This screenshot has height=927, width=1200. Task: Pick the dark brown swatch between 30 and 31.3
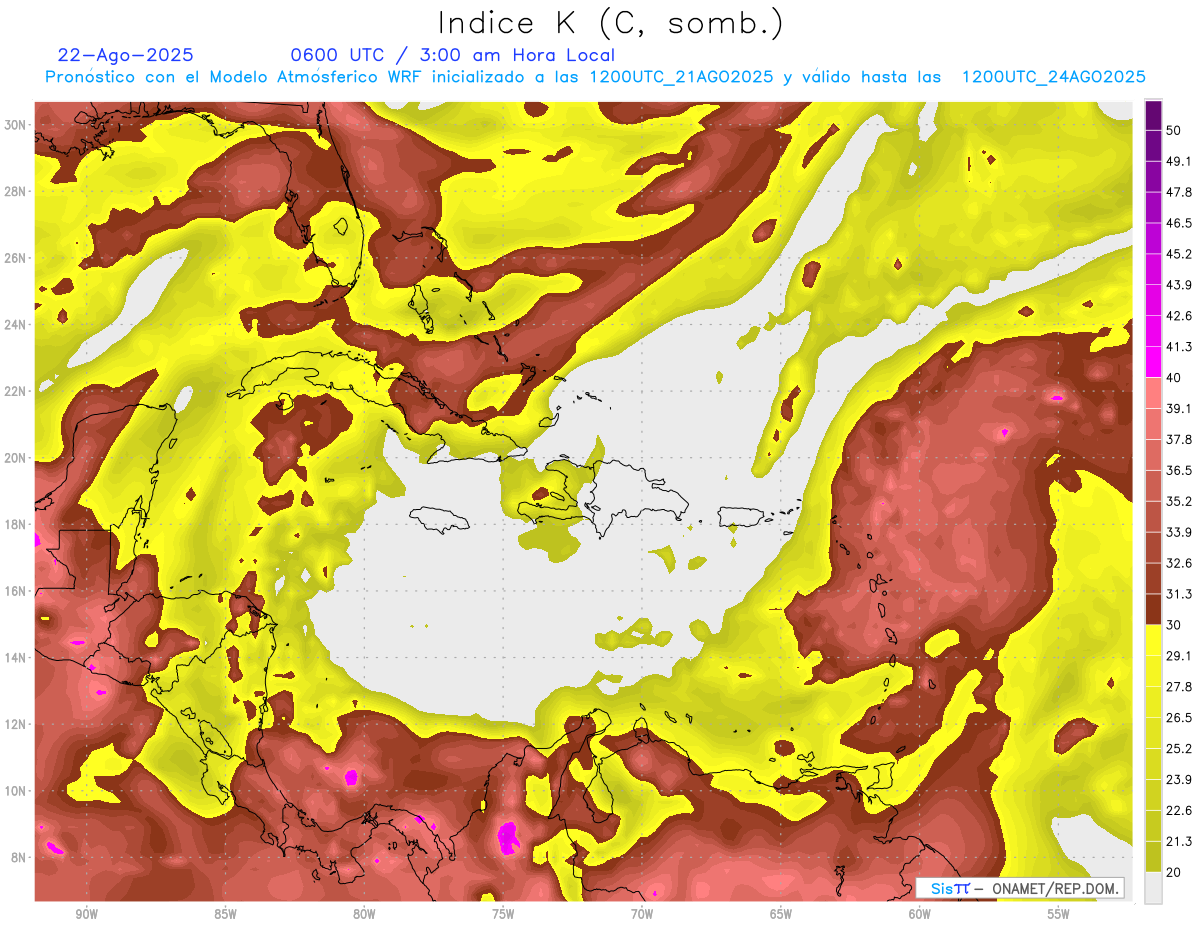1153,609
